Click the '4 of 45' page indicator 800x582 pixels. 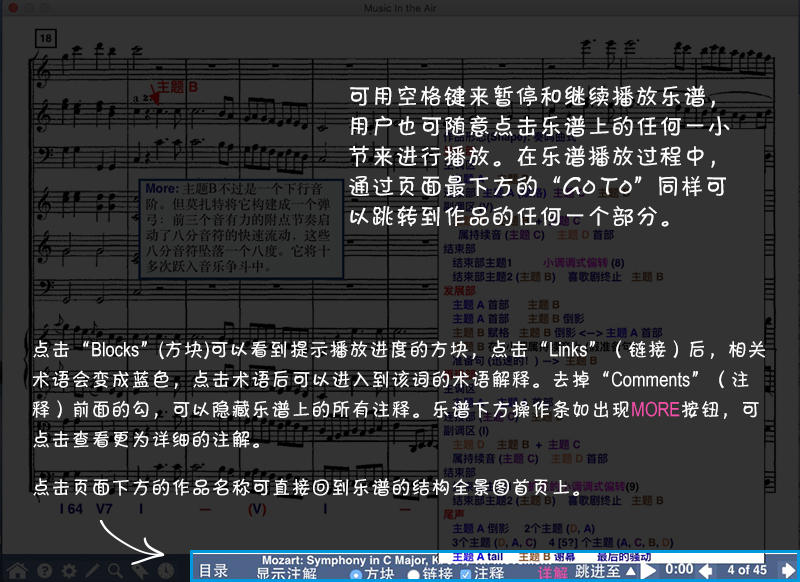click(747, 570)
